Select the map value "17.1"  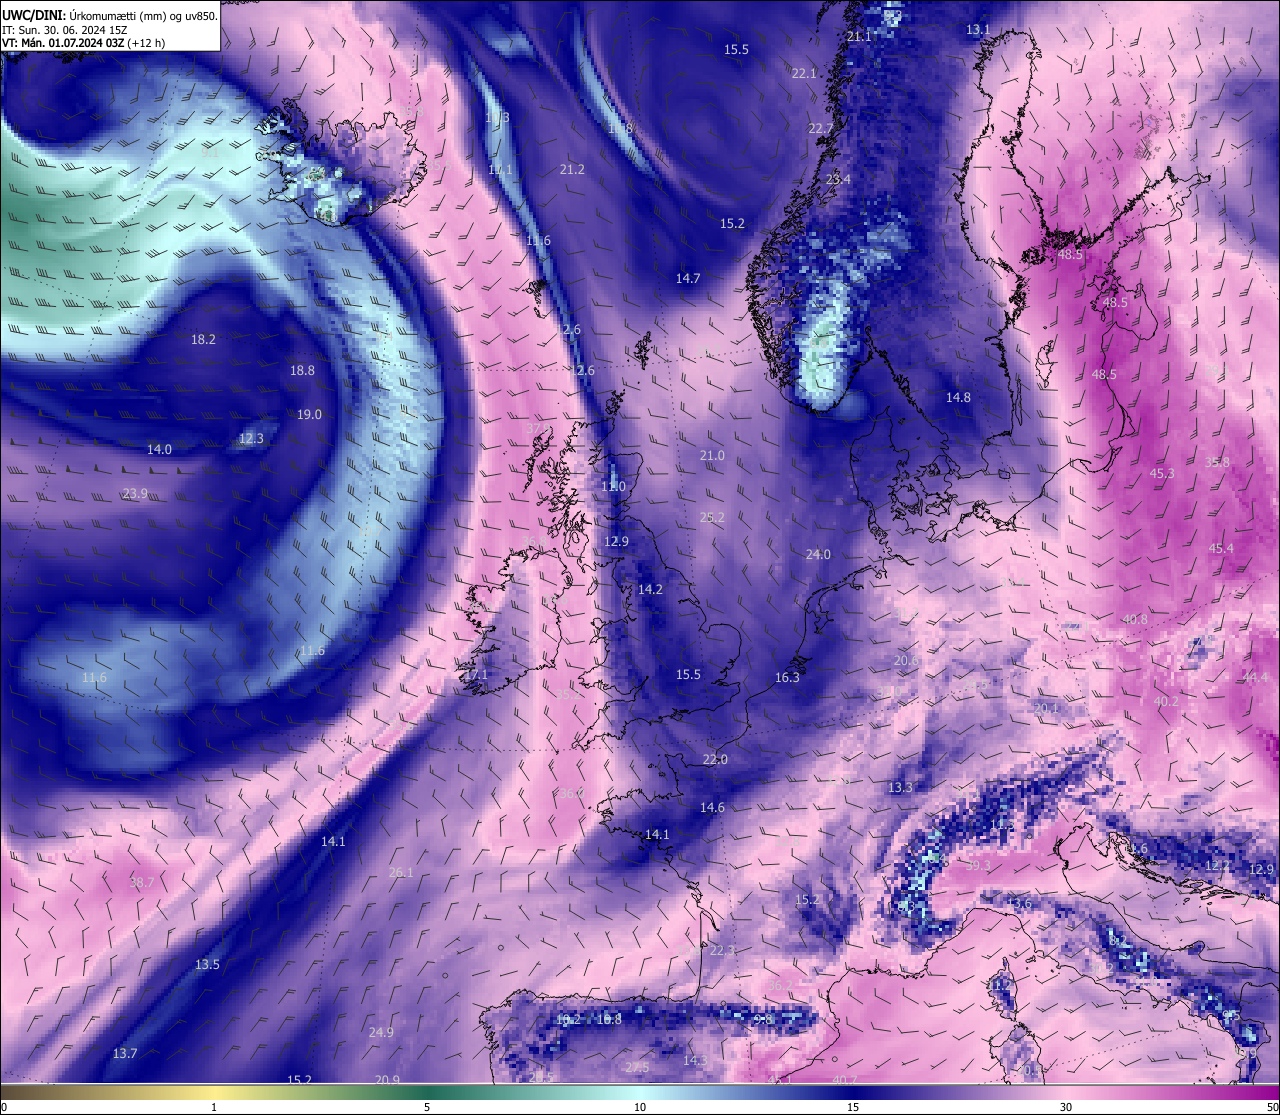pos(476,676)
